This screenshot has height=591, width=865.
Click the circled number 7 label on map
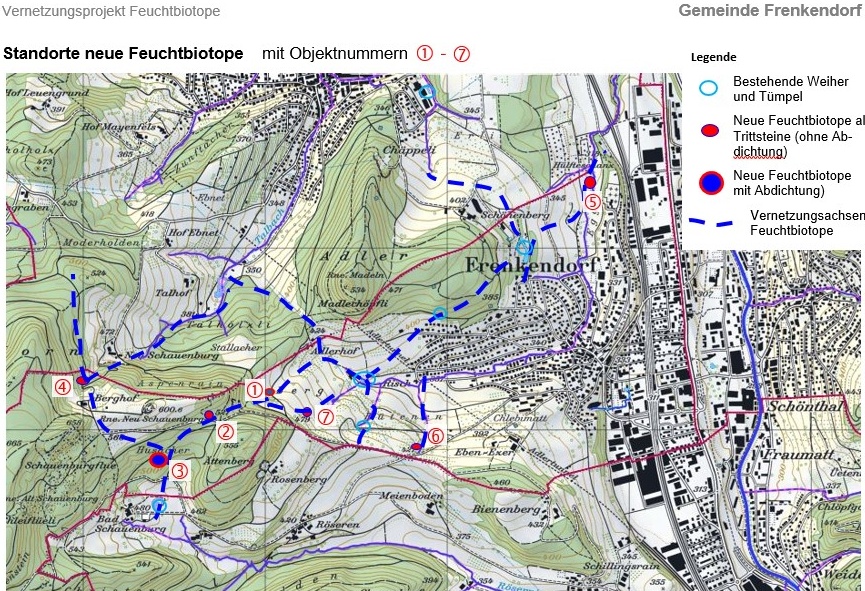pos(325,417)
